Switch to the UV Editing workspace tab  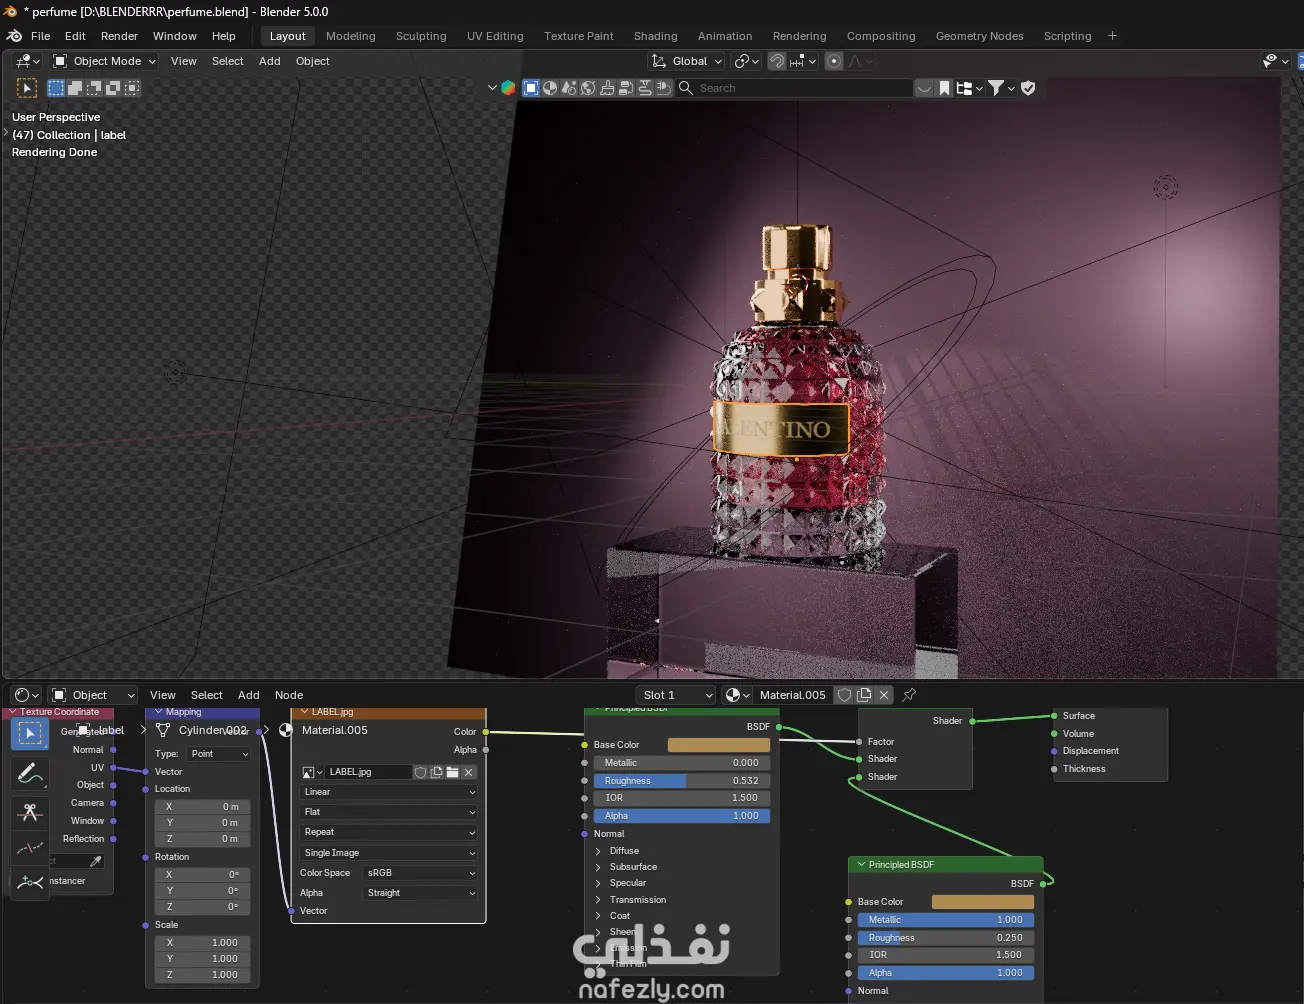pos(495,36)
